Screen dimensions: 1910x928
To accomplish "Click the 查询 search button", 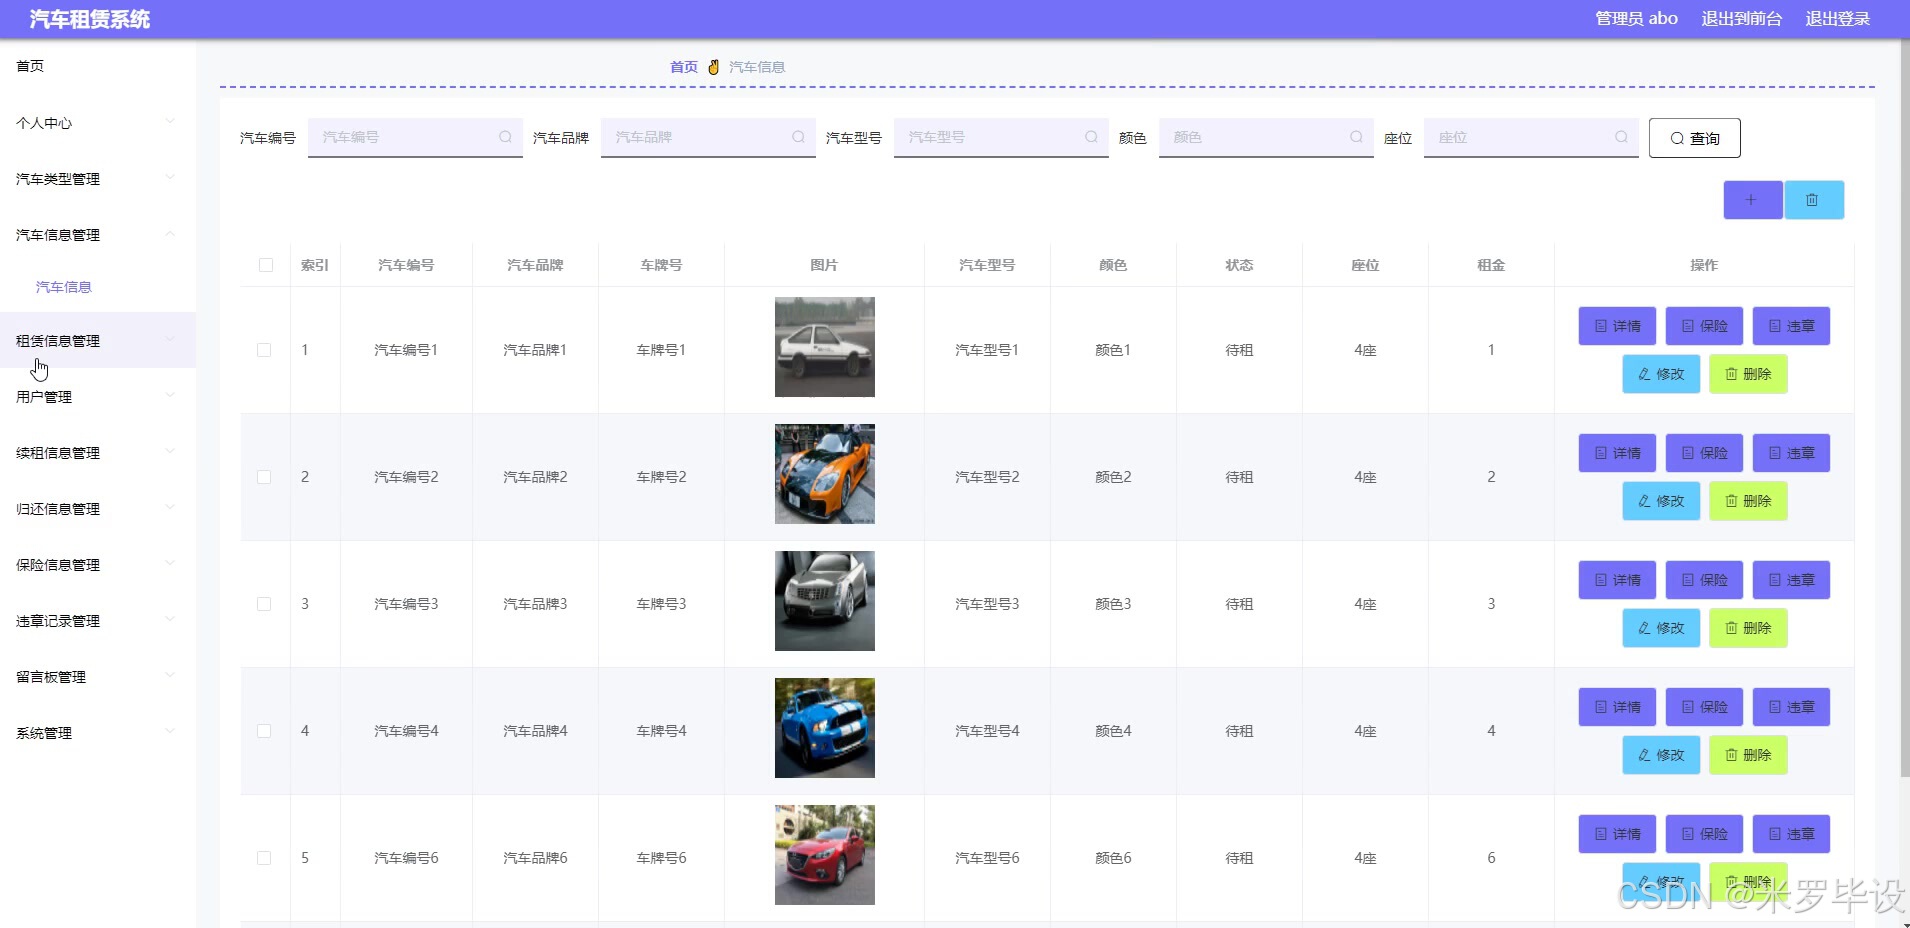I will (1694, 138).
